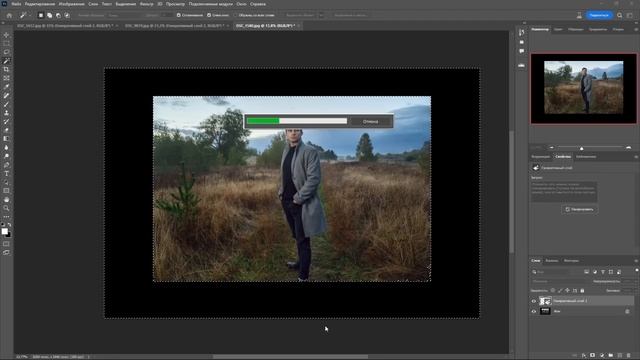Toggle the Сглаживание checkbox

179,15
